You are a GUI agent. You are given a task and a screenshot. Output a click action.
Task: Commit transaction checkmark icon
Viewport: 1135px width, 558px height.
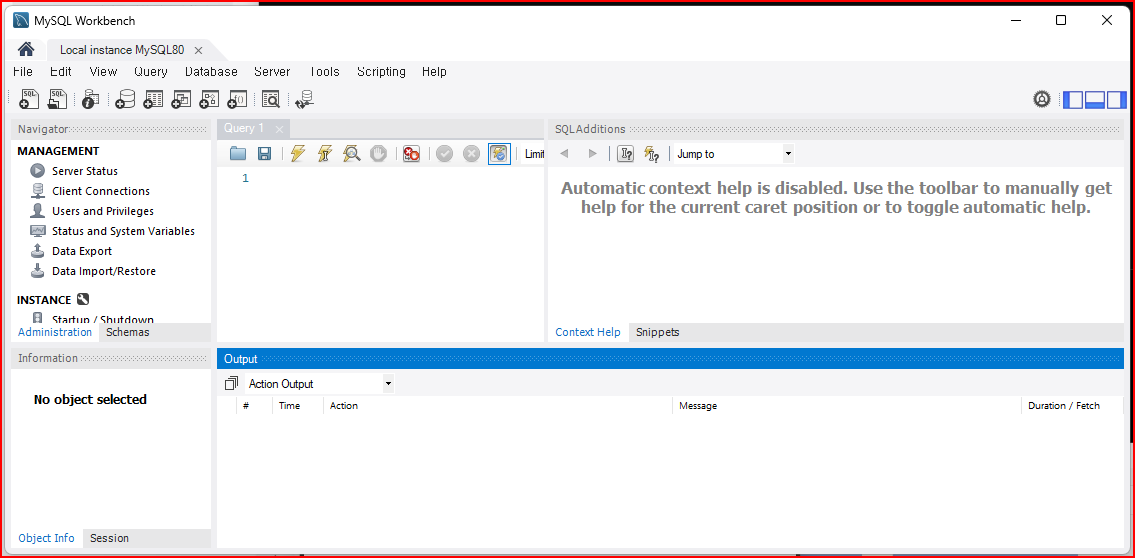tap(444, 153)
